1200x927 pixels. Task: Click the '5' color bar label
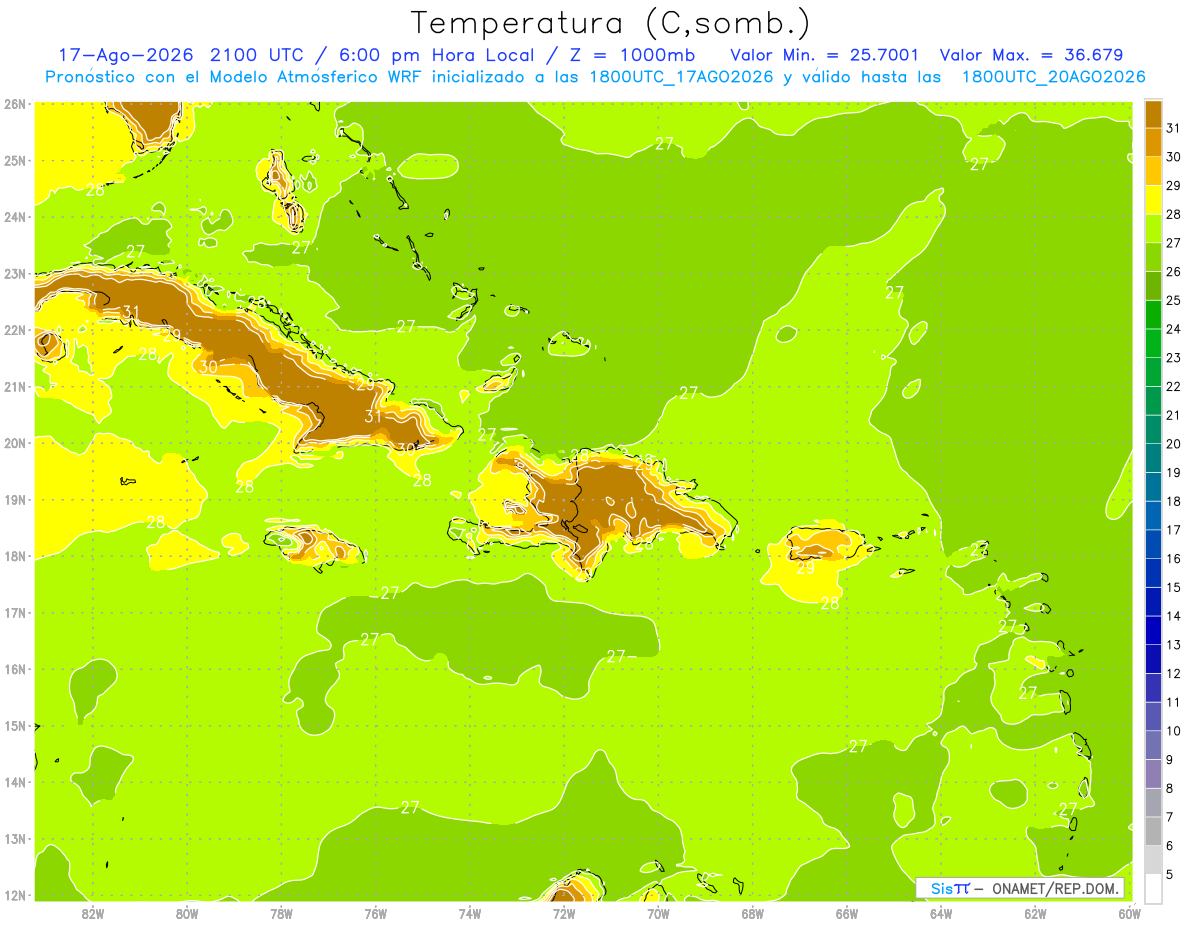click(x=1171, y=875)
